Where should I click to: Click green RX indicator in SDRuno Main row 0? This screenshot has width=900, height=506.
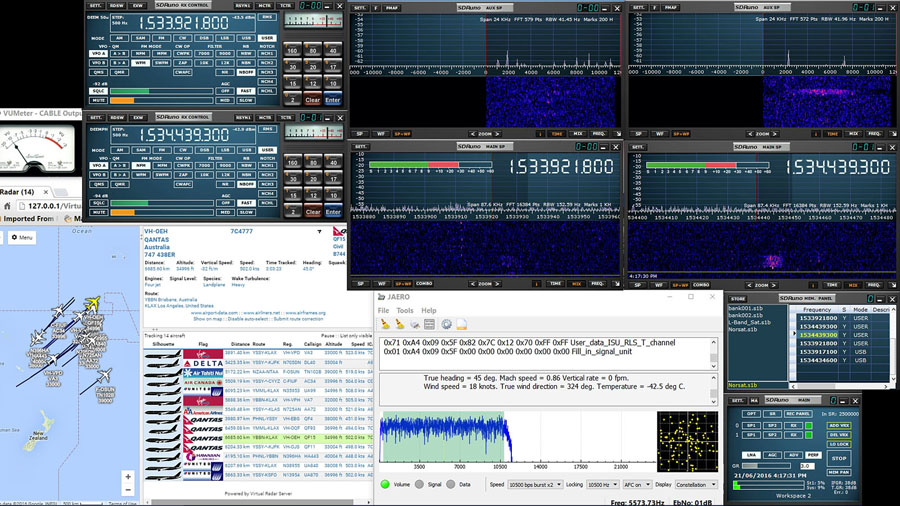(x=809, y=426)
